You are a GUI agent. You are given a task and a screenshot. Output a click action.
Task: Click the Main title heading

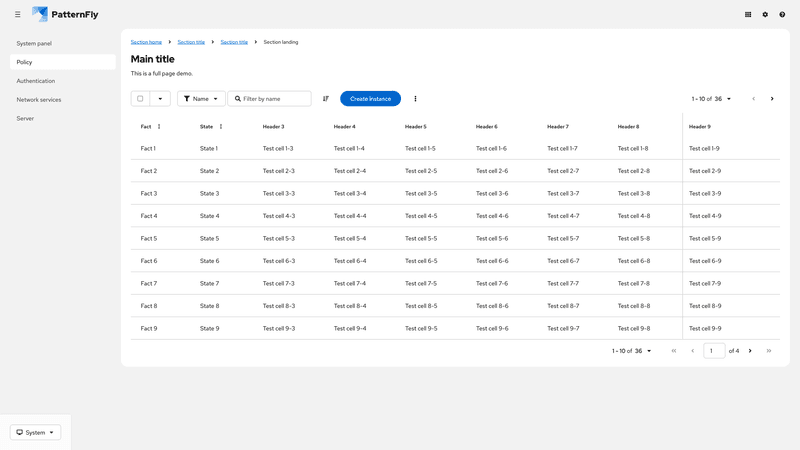(153, 59)
